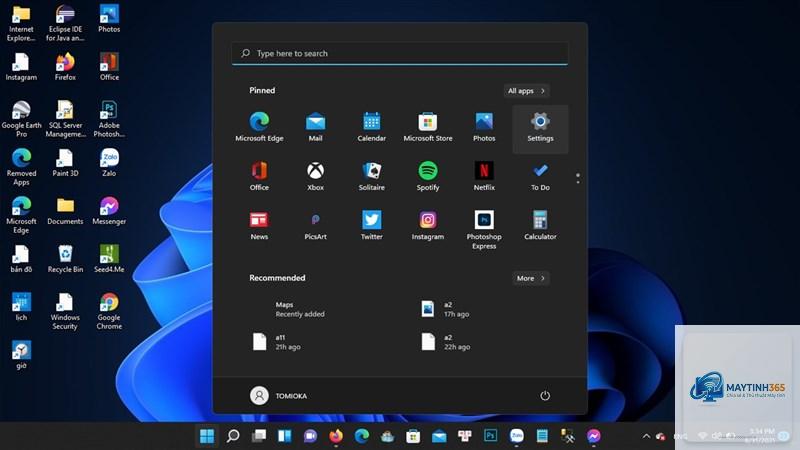Open Task View on the taskbar

click(x=259, y=436)
